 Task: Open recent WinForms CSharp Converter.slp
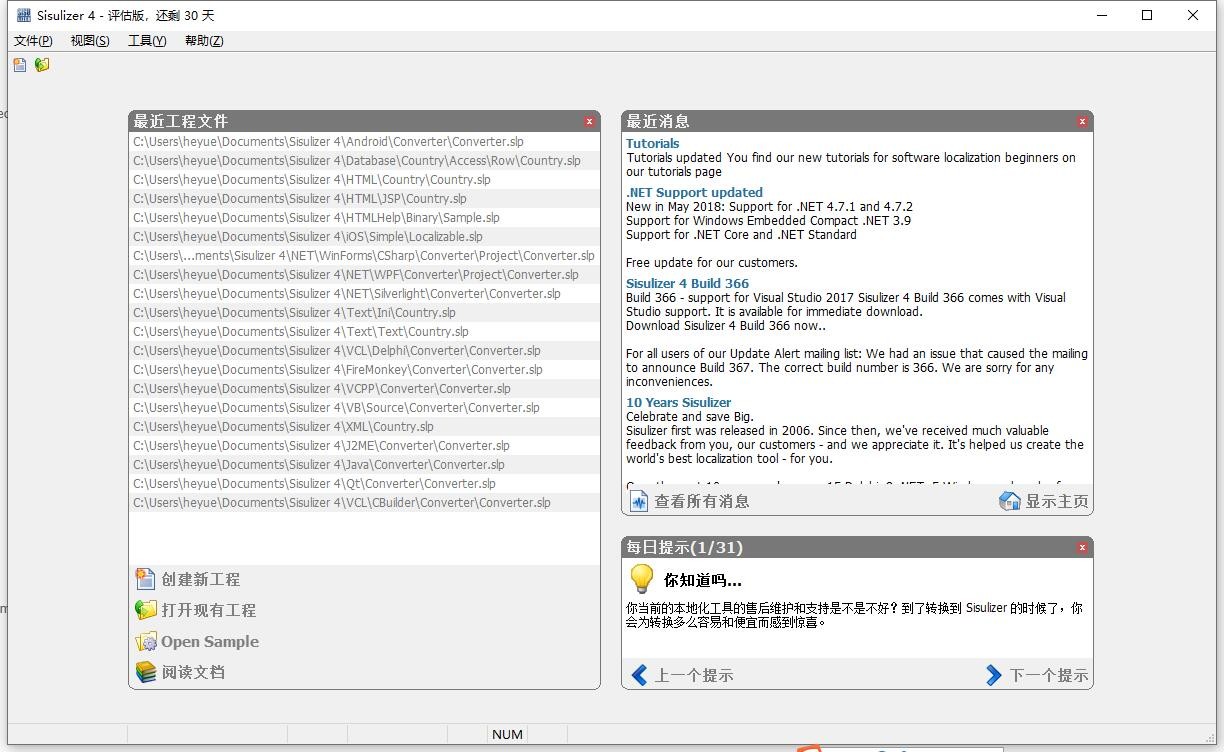(x=365, y=255)
